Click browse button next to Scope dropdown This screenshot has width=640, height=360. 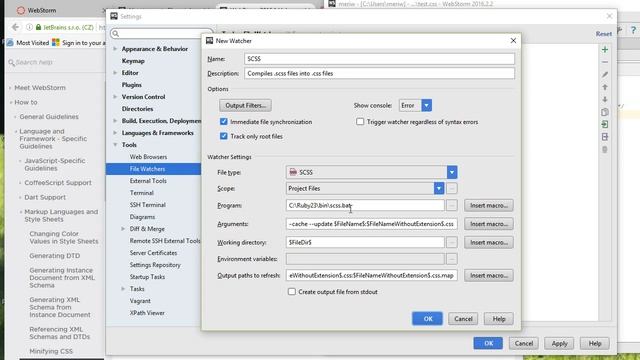click(x=451, y=189)
